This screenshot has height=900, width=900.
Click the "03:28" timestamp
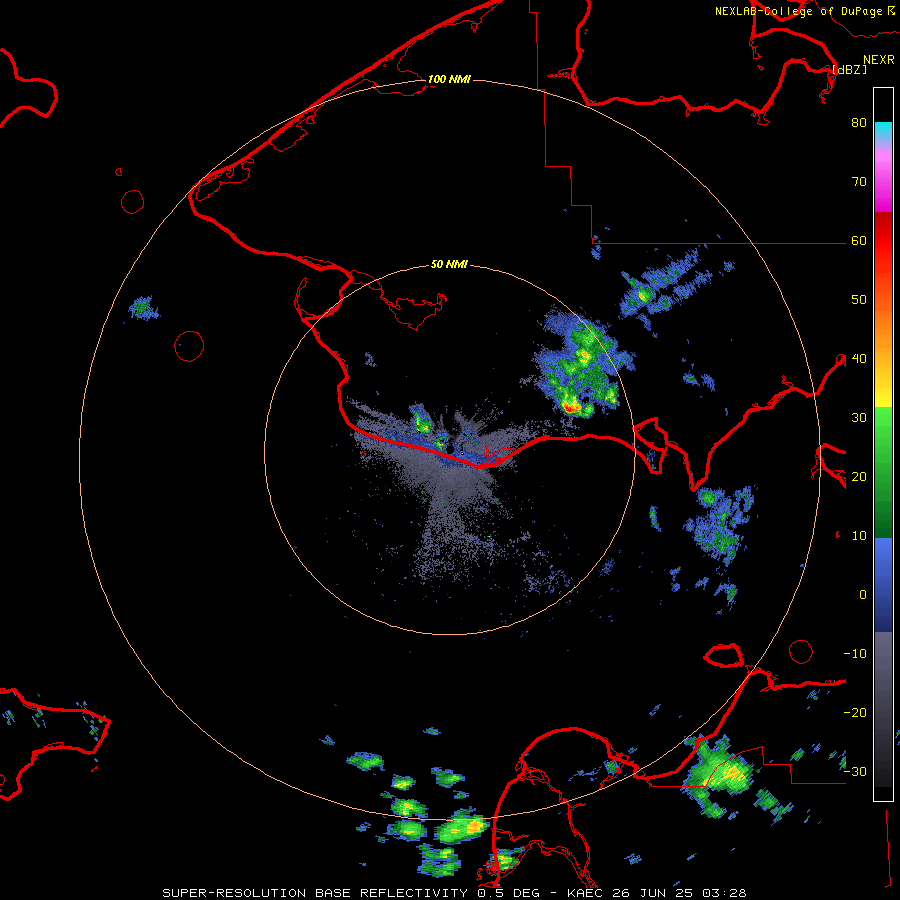click(x=723, y=893)
